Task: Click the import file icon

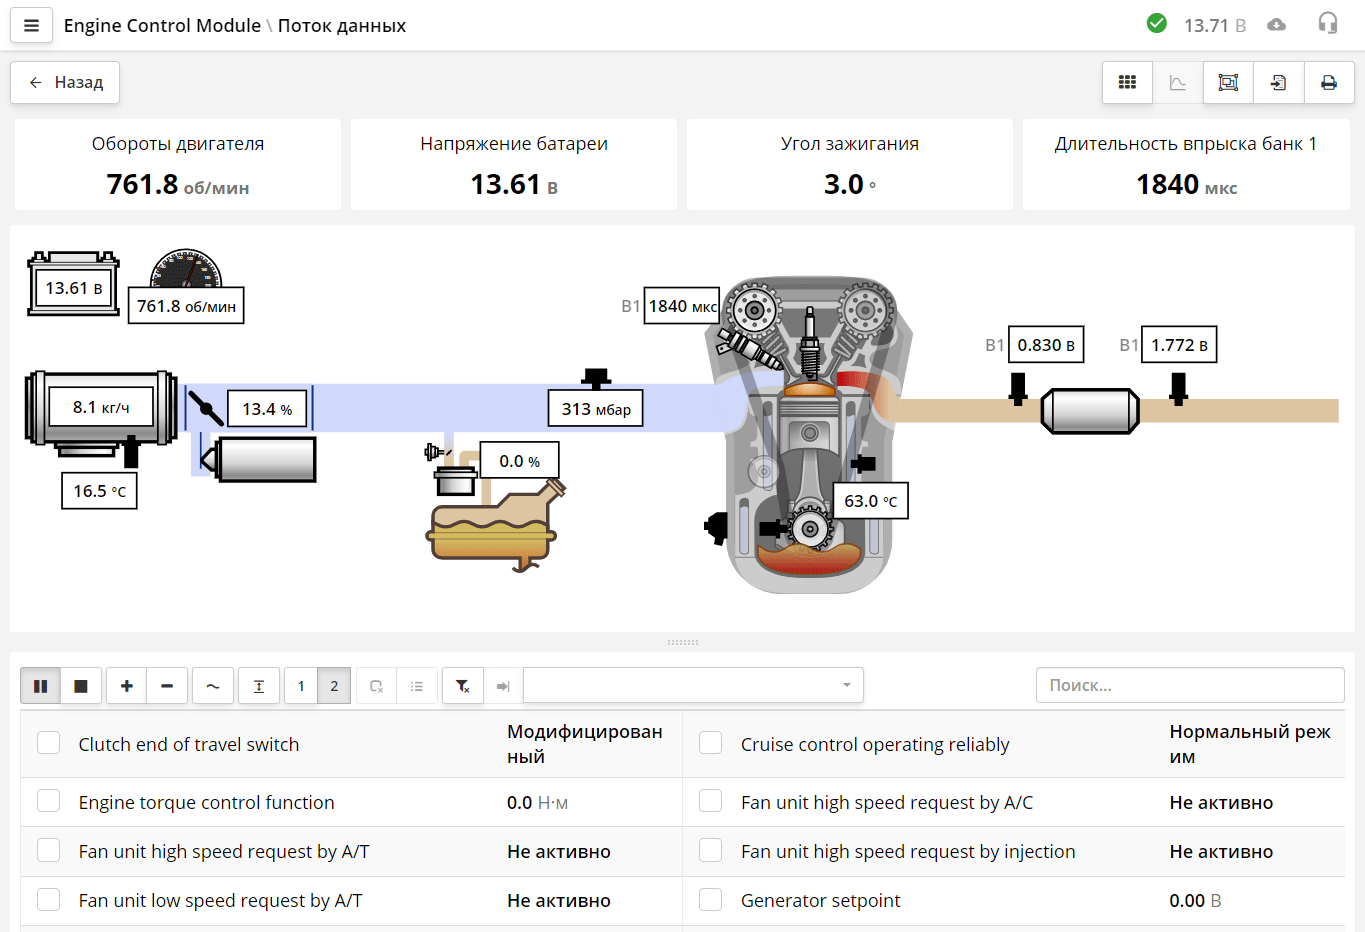Action: click(x=1278, y=83)
